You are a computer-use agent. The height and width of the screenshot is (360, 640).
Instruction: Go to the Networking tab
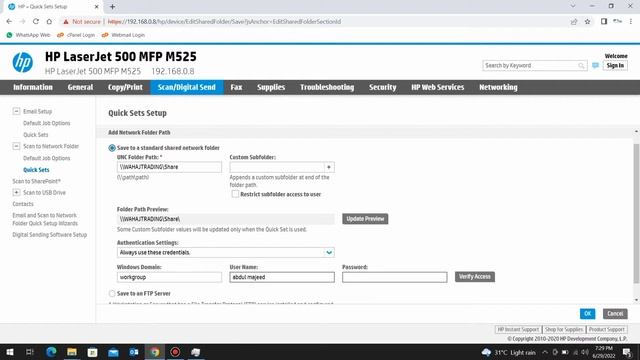498,87
